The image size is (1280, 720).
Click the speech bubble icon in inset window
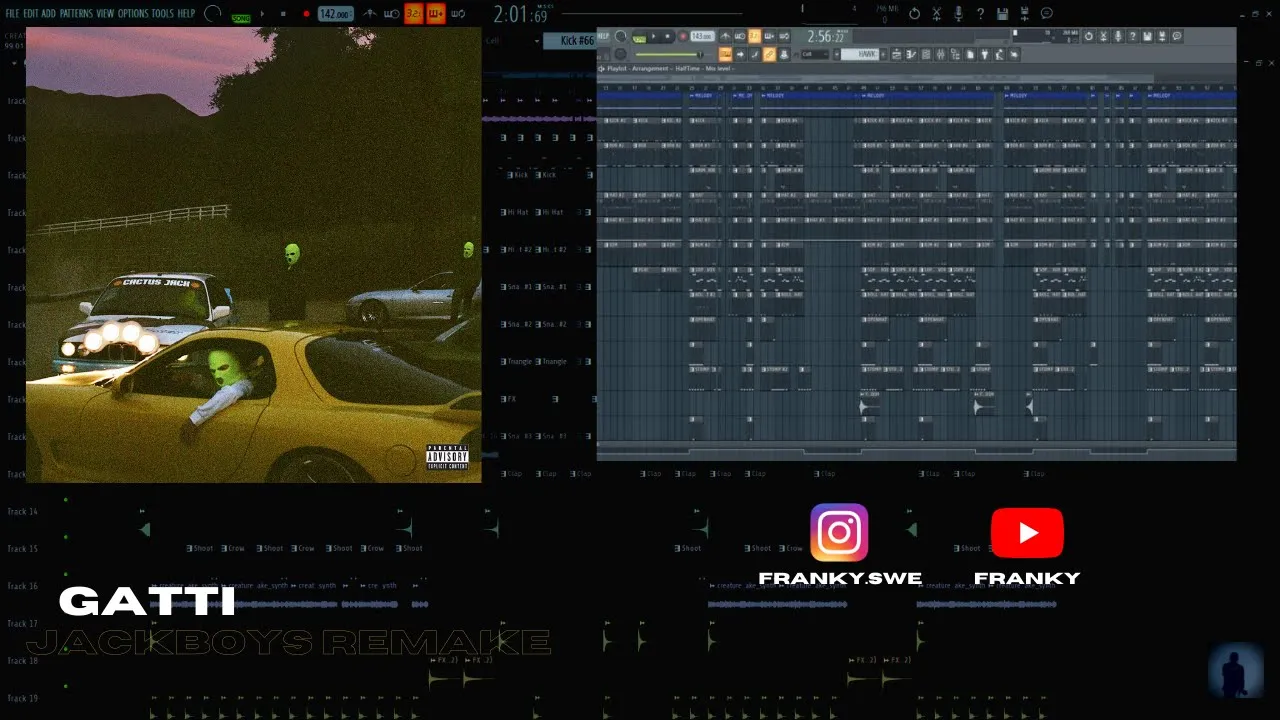coord(1176,36)
